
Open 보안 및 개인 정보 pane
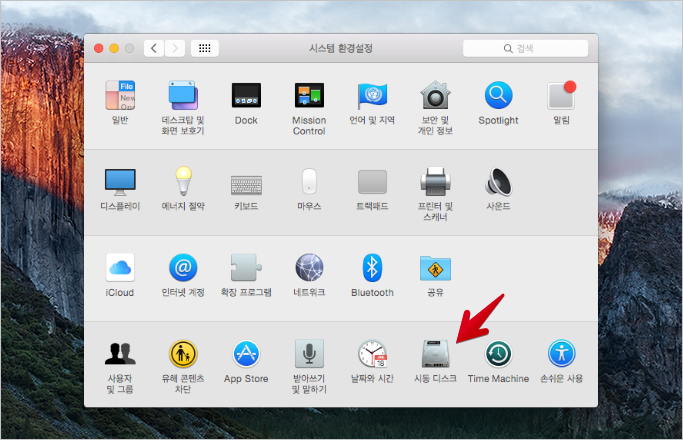click(435, 95)
